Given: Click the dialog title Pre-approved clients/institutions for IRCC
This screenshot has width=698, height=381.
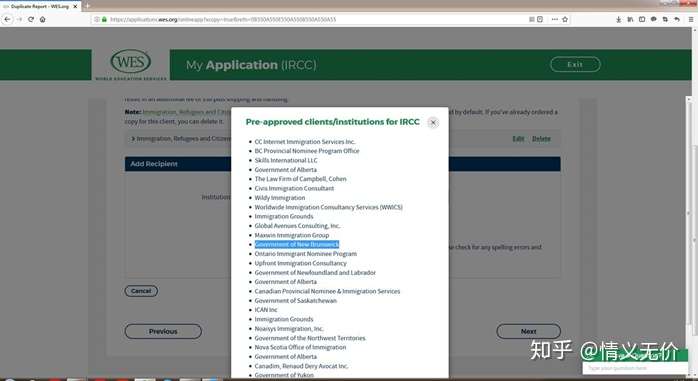Looking at the screenshot, I should pyautogui.click(x=333, y=122).
